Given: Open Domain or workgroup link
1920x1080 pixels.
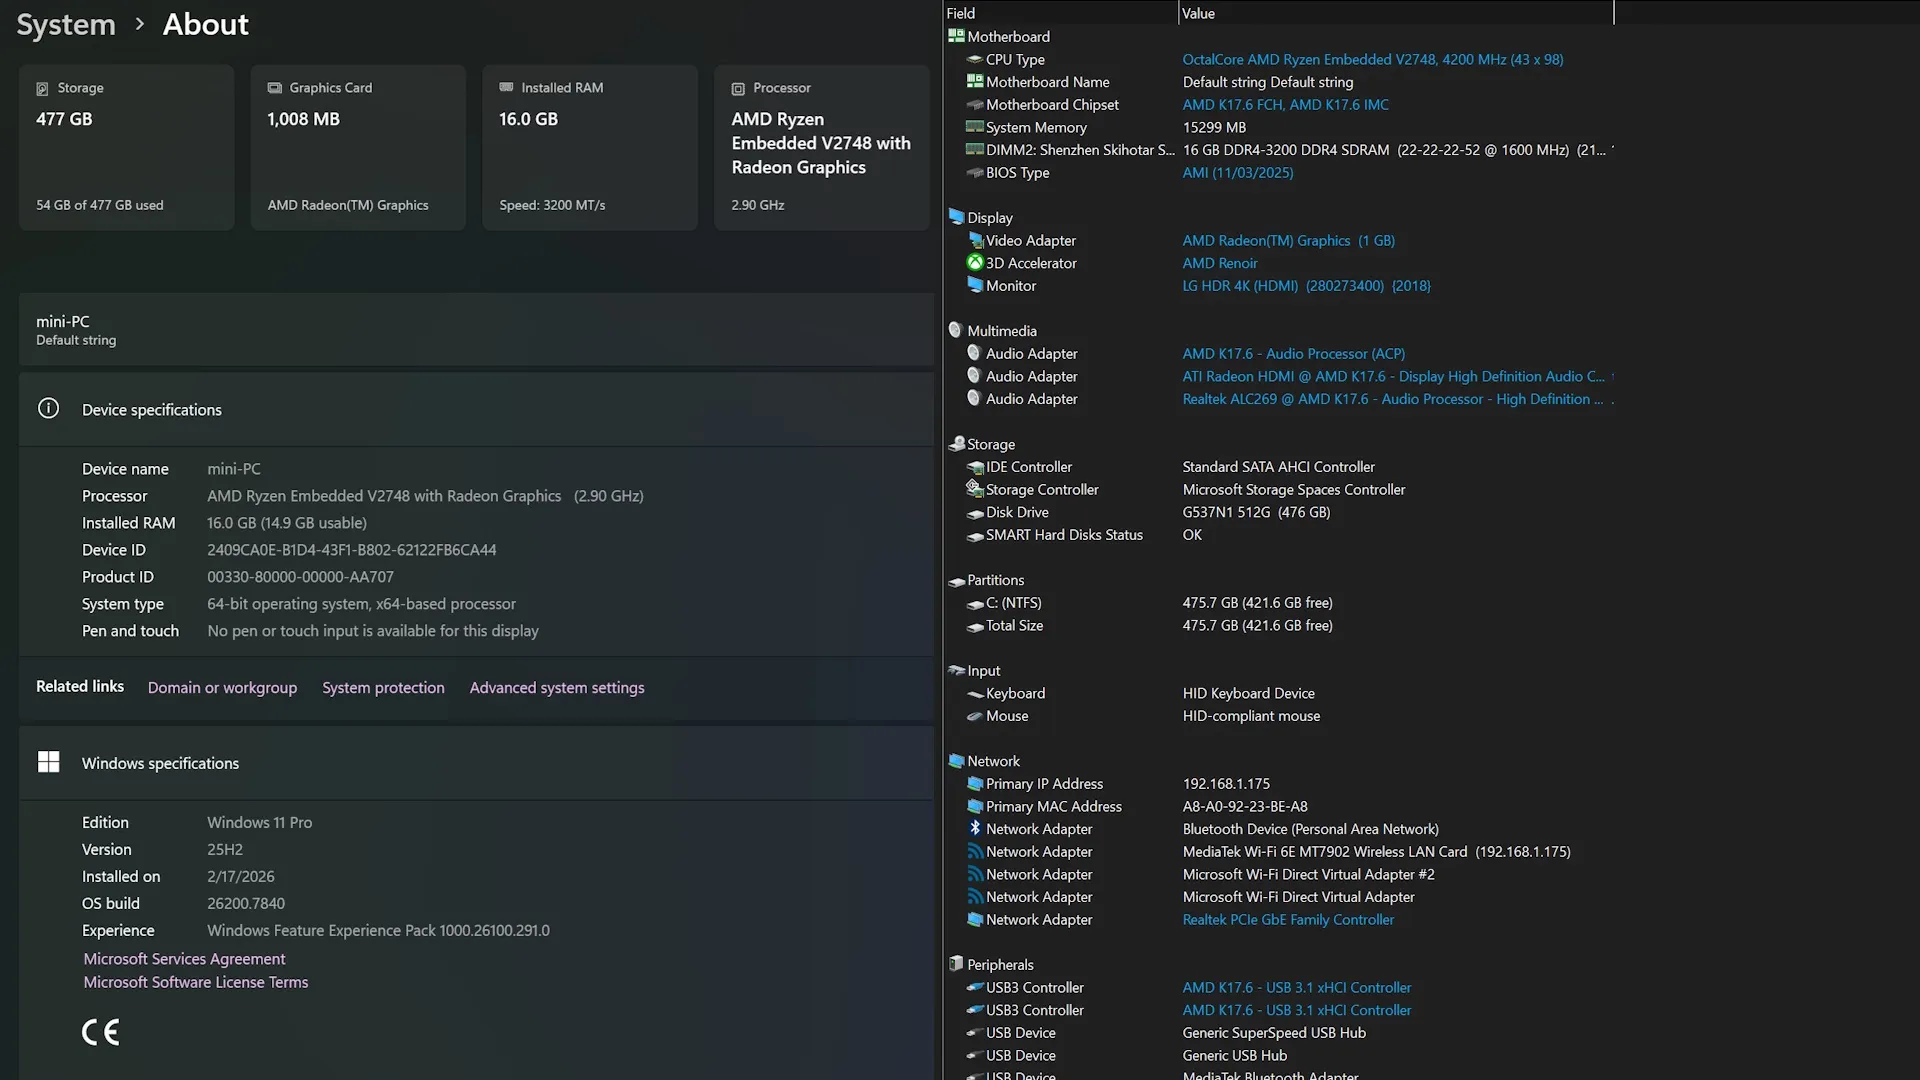Looking at the screenshot, I should pyautogui.click(x=222, y=688).
